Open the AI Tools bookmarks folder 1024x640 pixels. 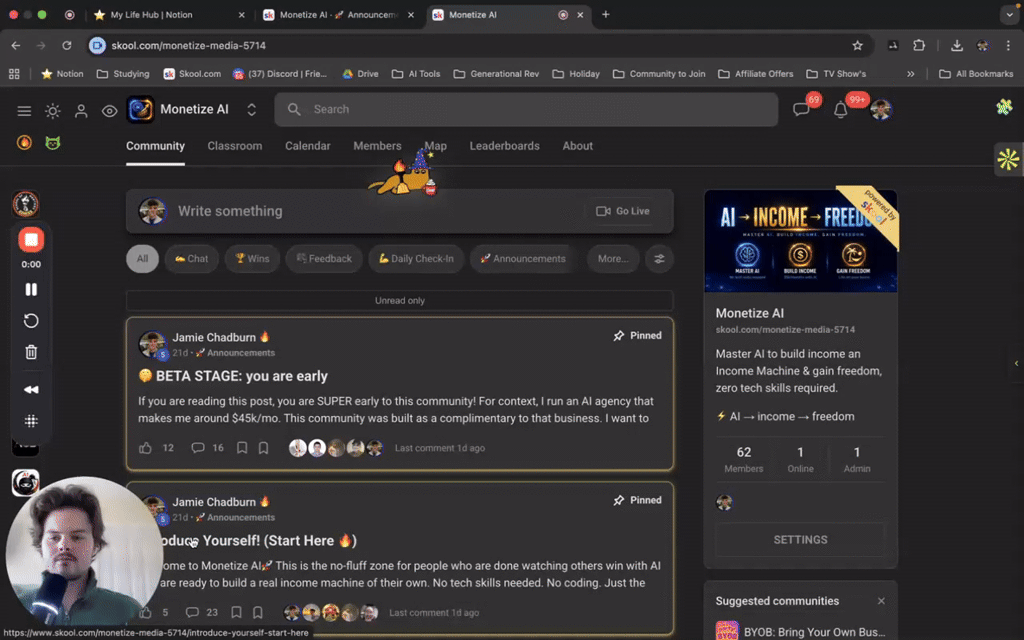[416, 74]
